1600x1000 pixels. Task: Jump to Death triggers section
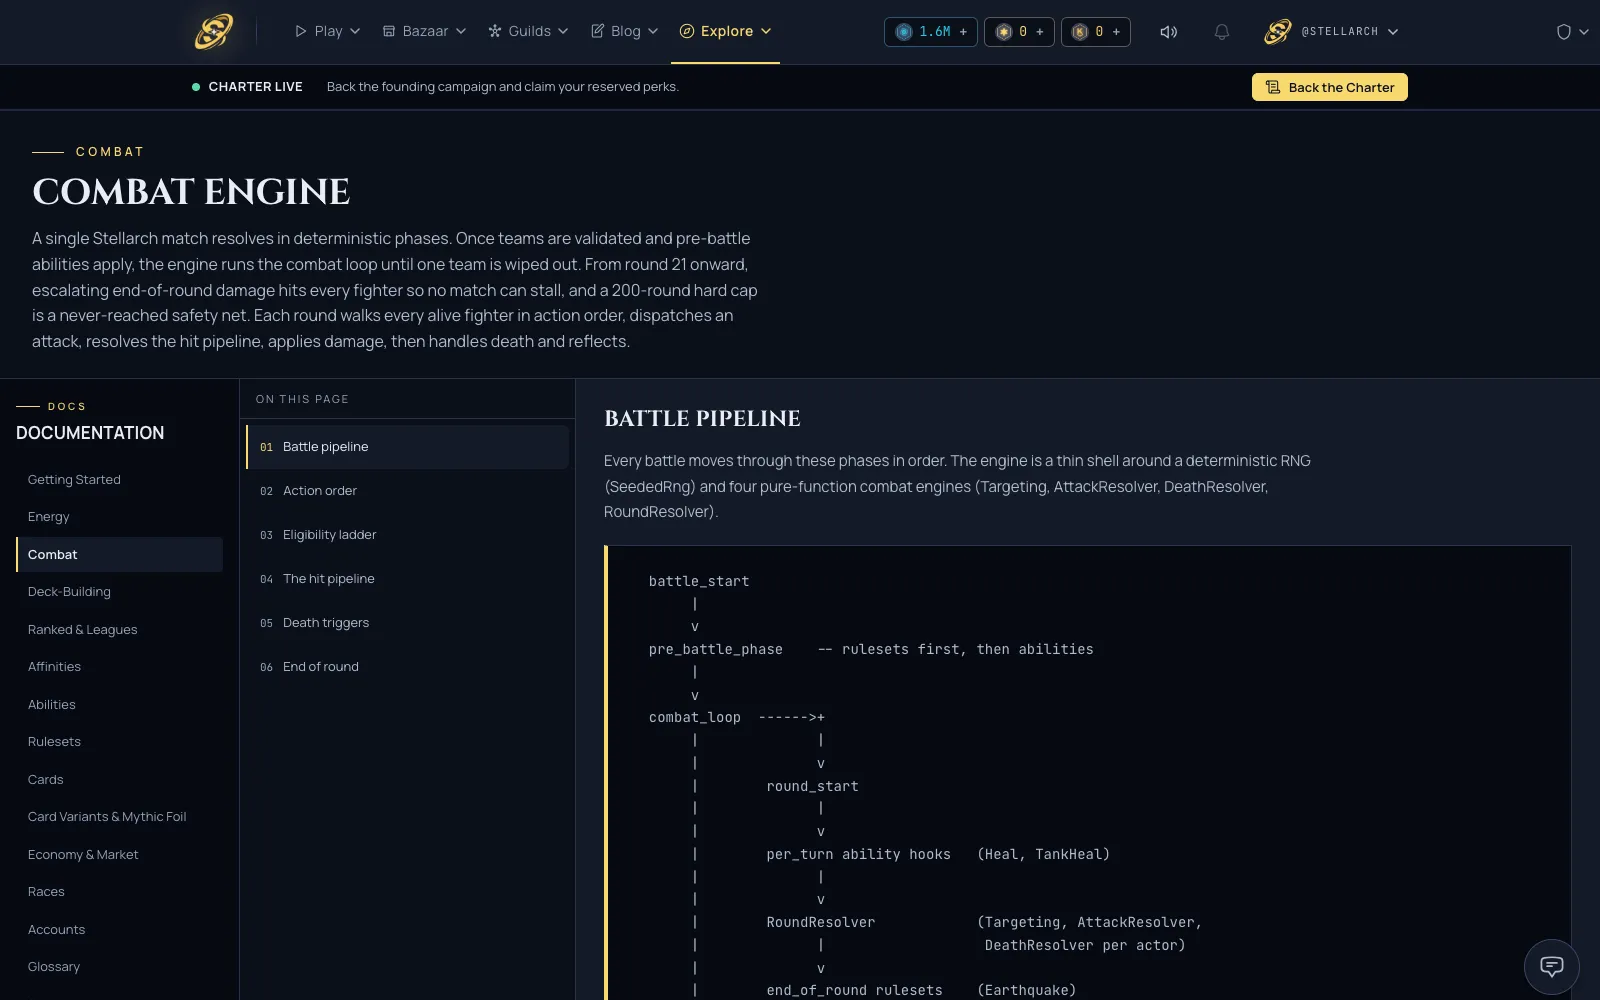pyautogui.click(x=407, y=623)
